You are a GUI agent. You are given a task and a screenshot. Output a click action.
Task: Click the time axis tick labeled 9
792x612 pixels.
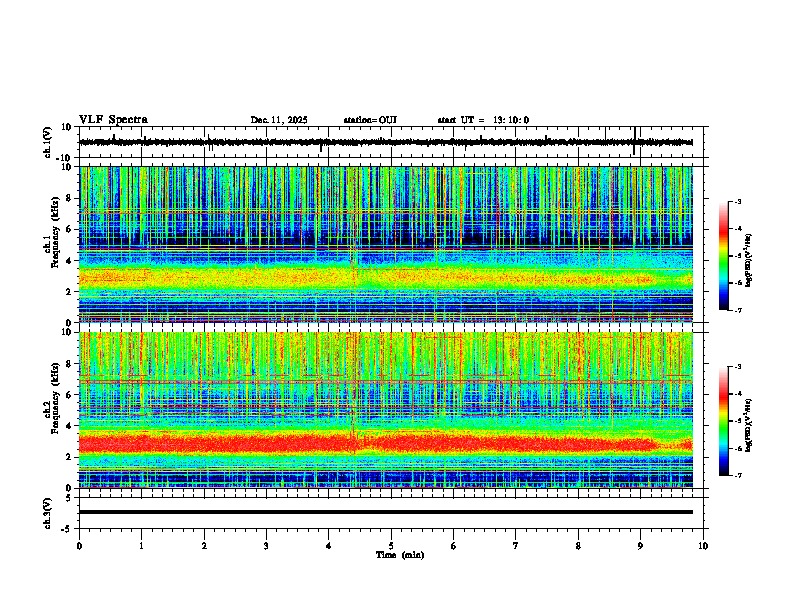(640, 546)
